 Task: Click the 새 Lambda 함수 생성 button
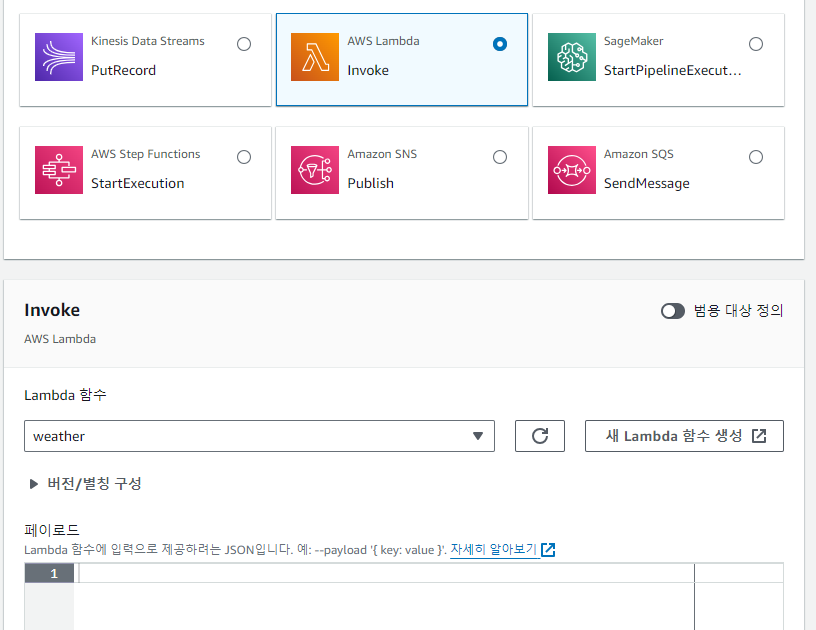pos(684,436)
